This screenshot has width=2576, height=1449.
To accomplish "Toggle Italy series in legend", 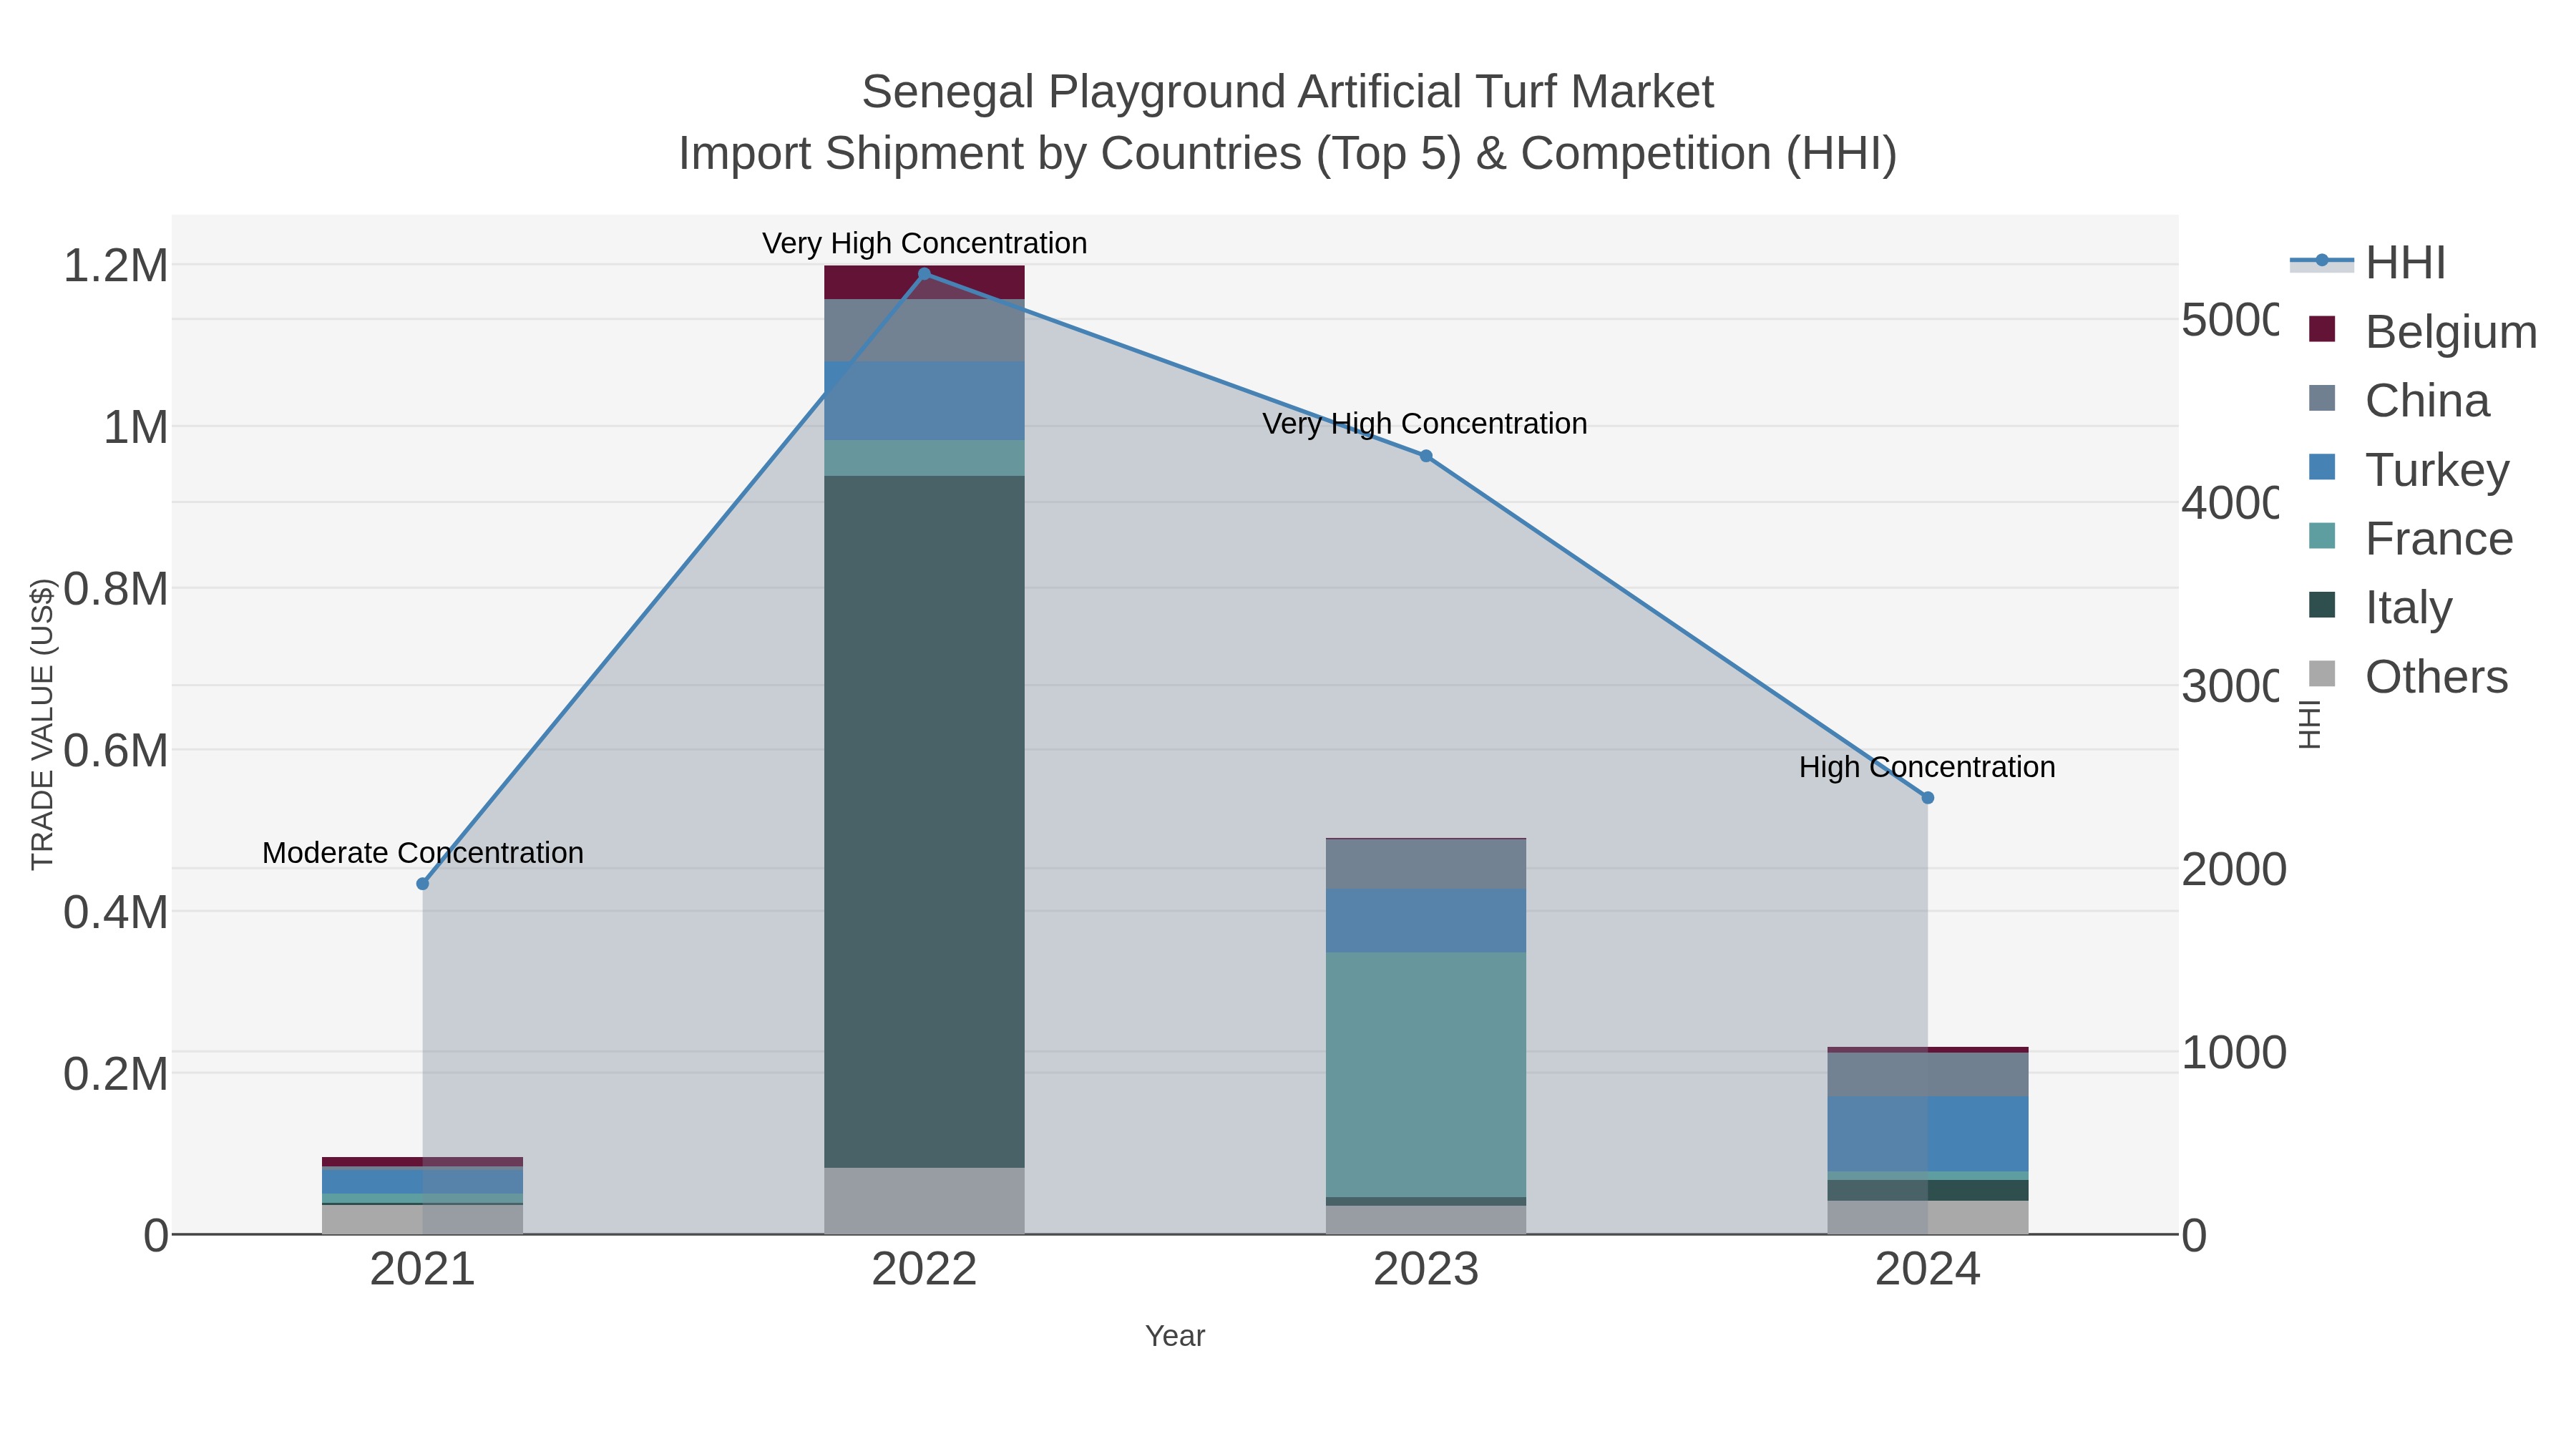I will click(x=2380, y=607).
